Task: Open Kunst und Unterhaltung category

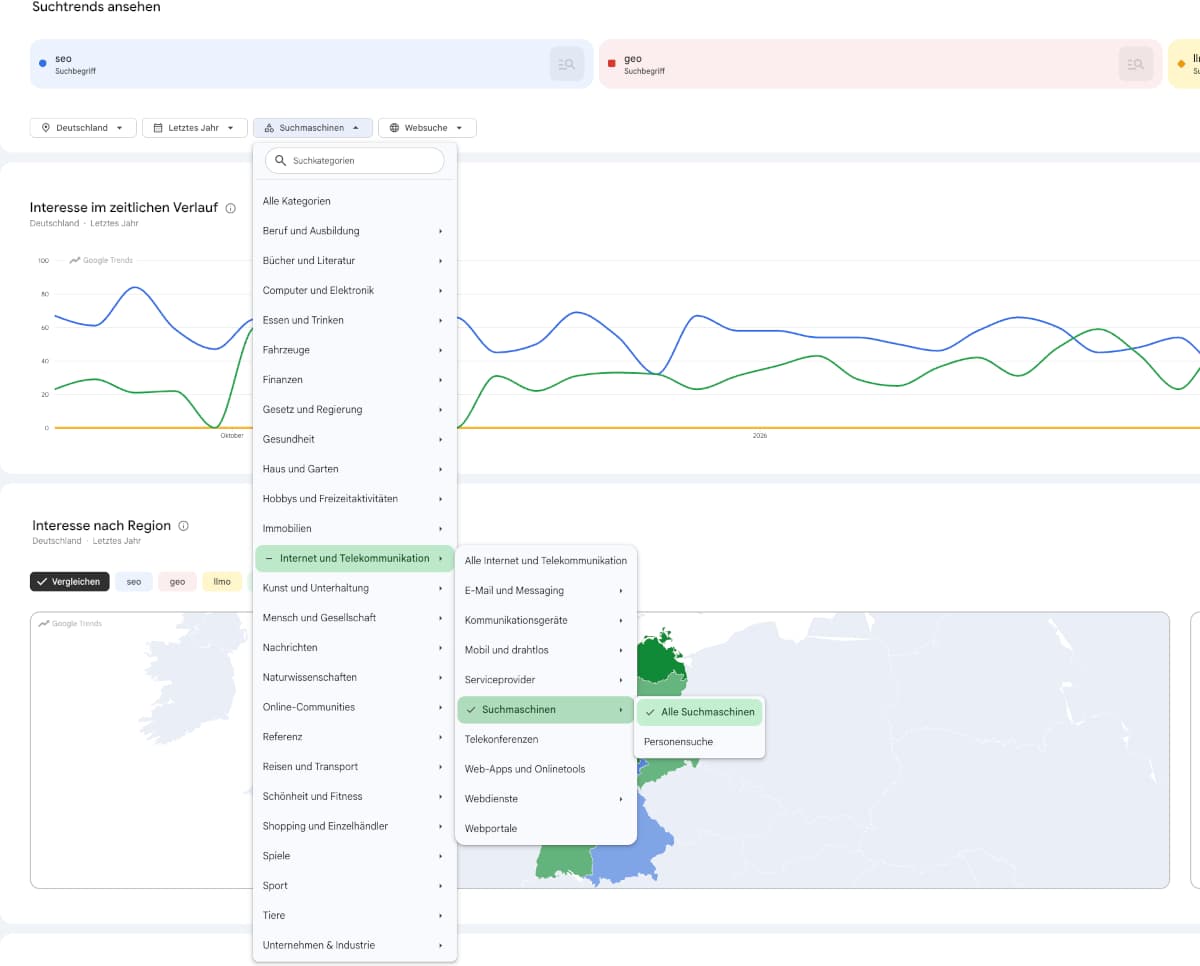Action: pos(355,588)
